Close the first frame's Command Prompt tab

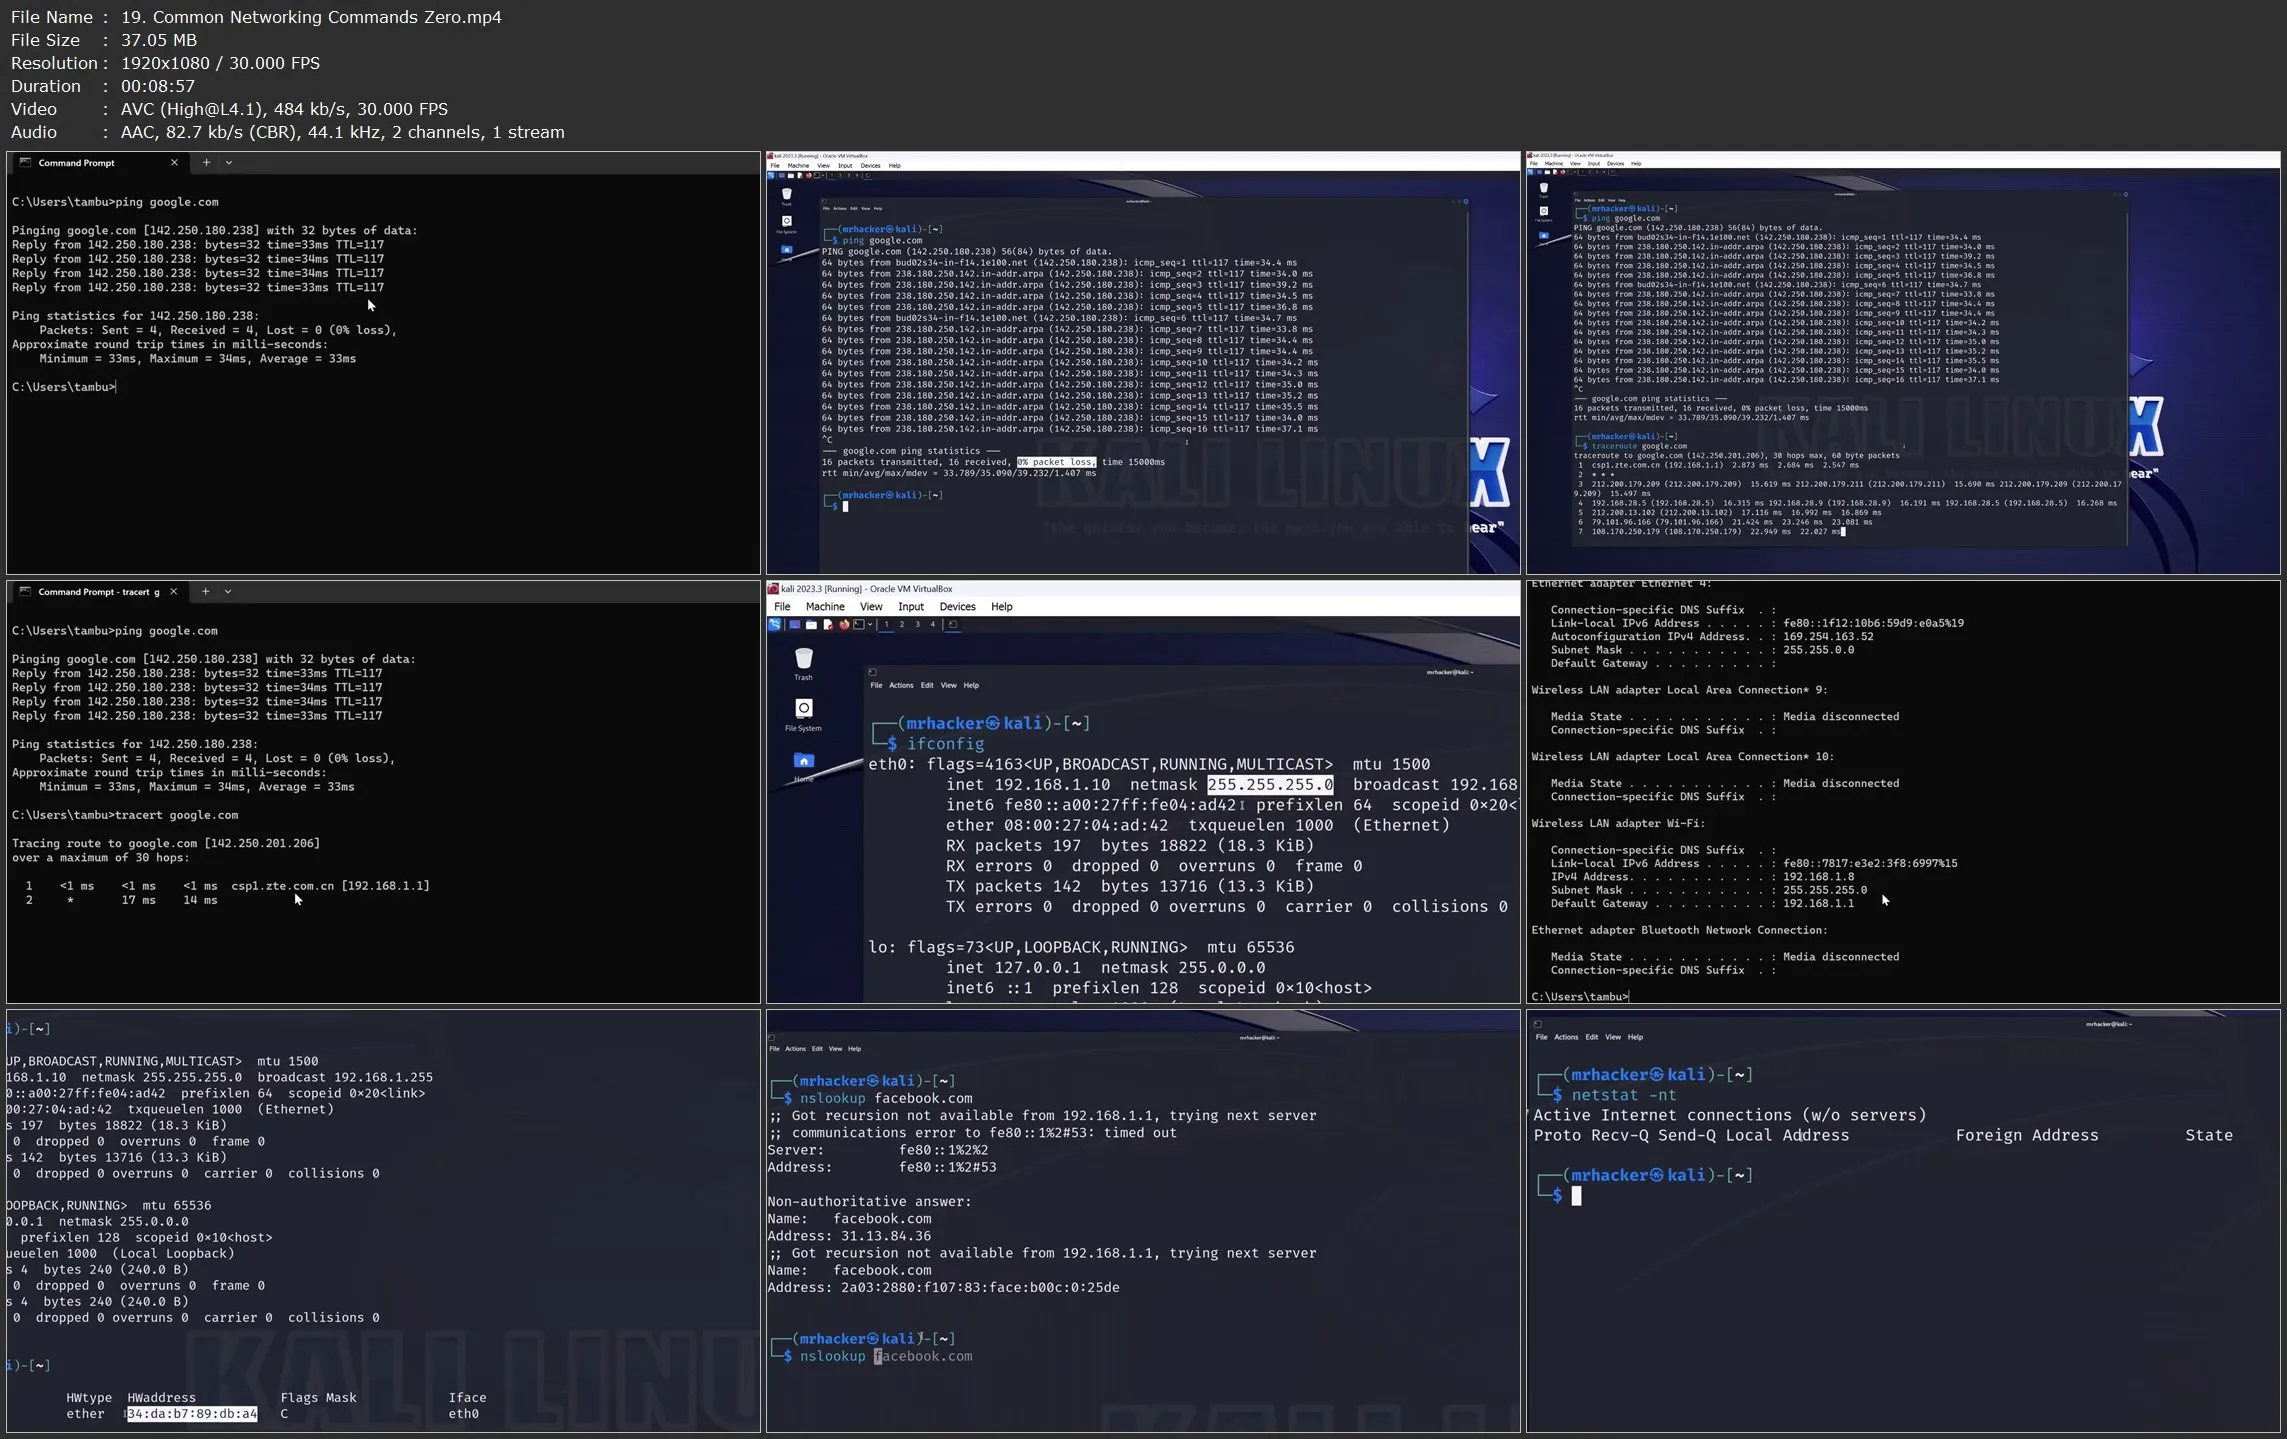(174, 163)
